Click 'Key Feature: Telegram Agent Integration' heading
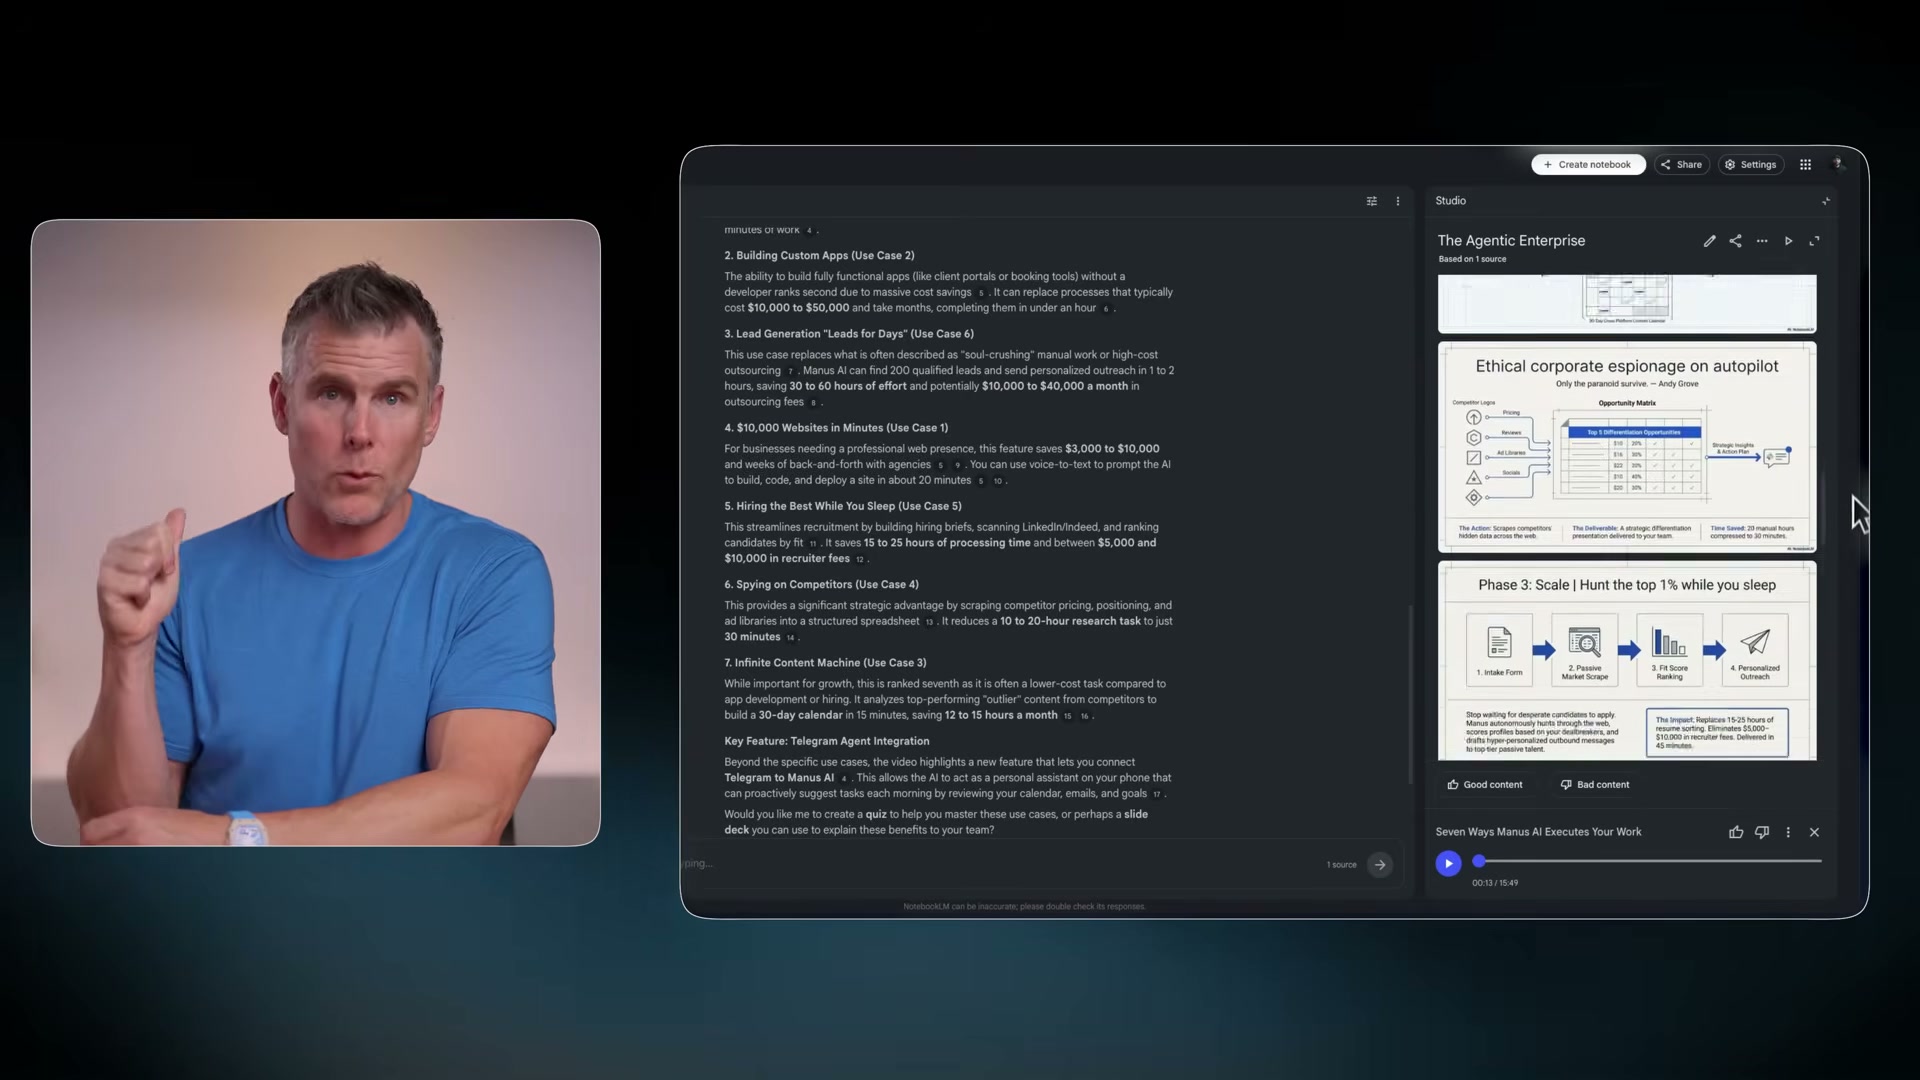Screen dimensions: 1920x1080 [827, 741]
